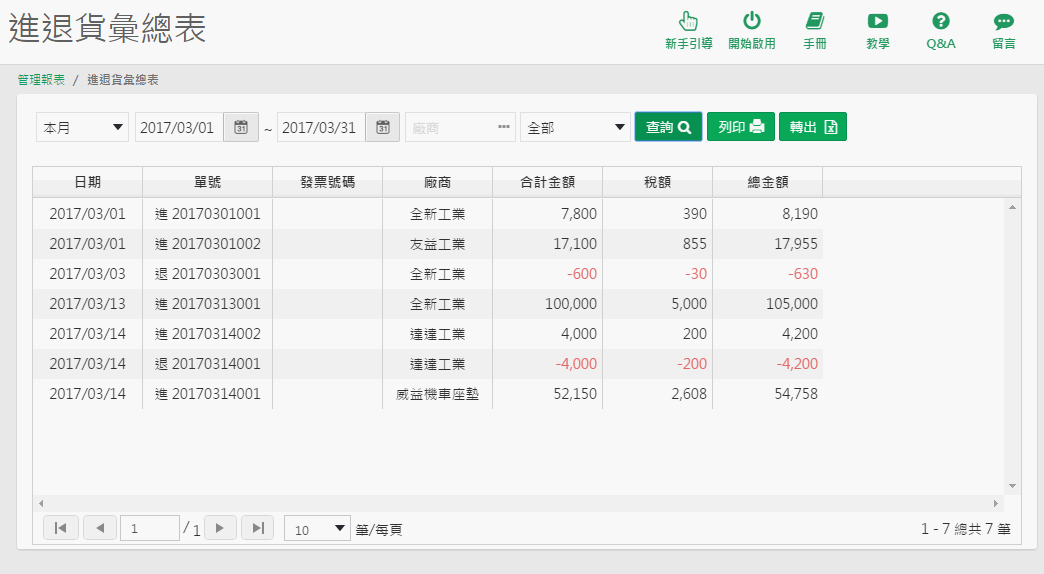The image size is (1044, 574).
Task: Click the page number input box
Action: pyautogui.click(x=149, y=528)
